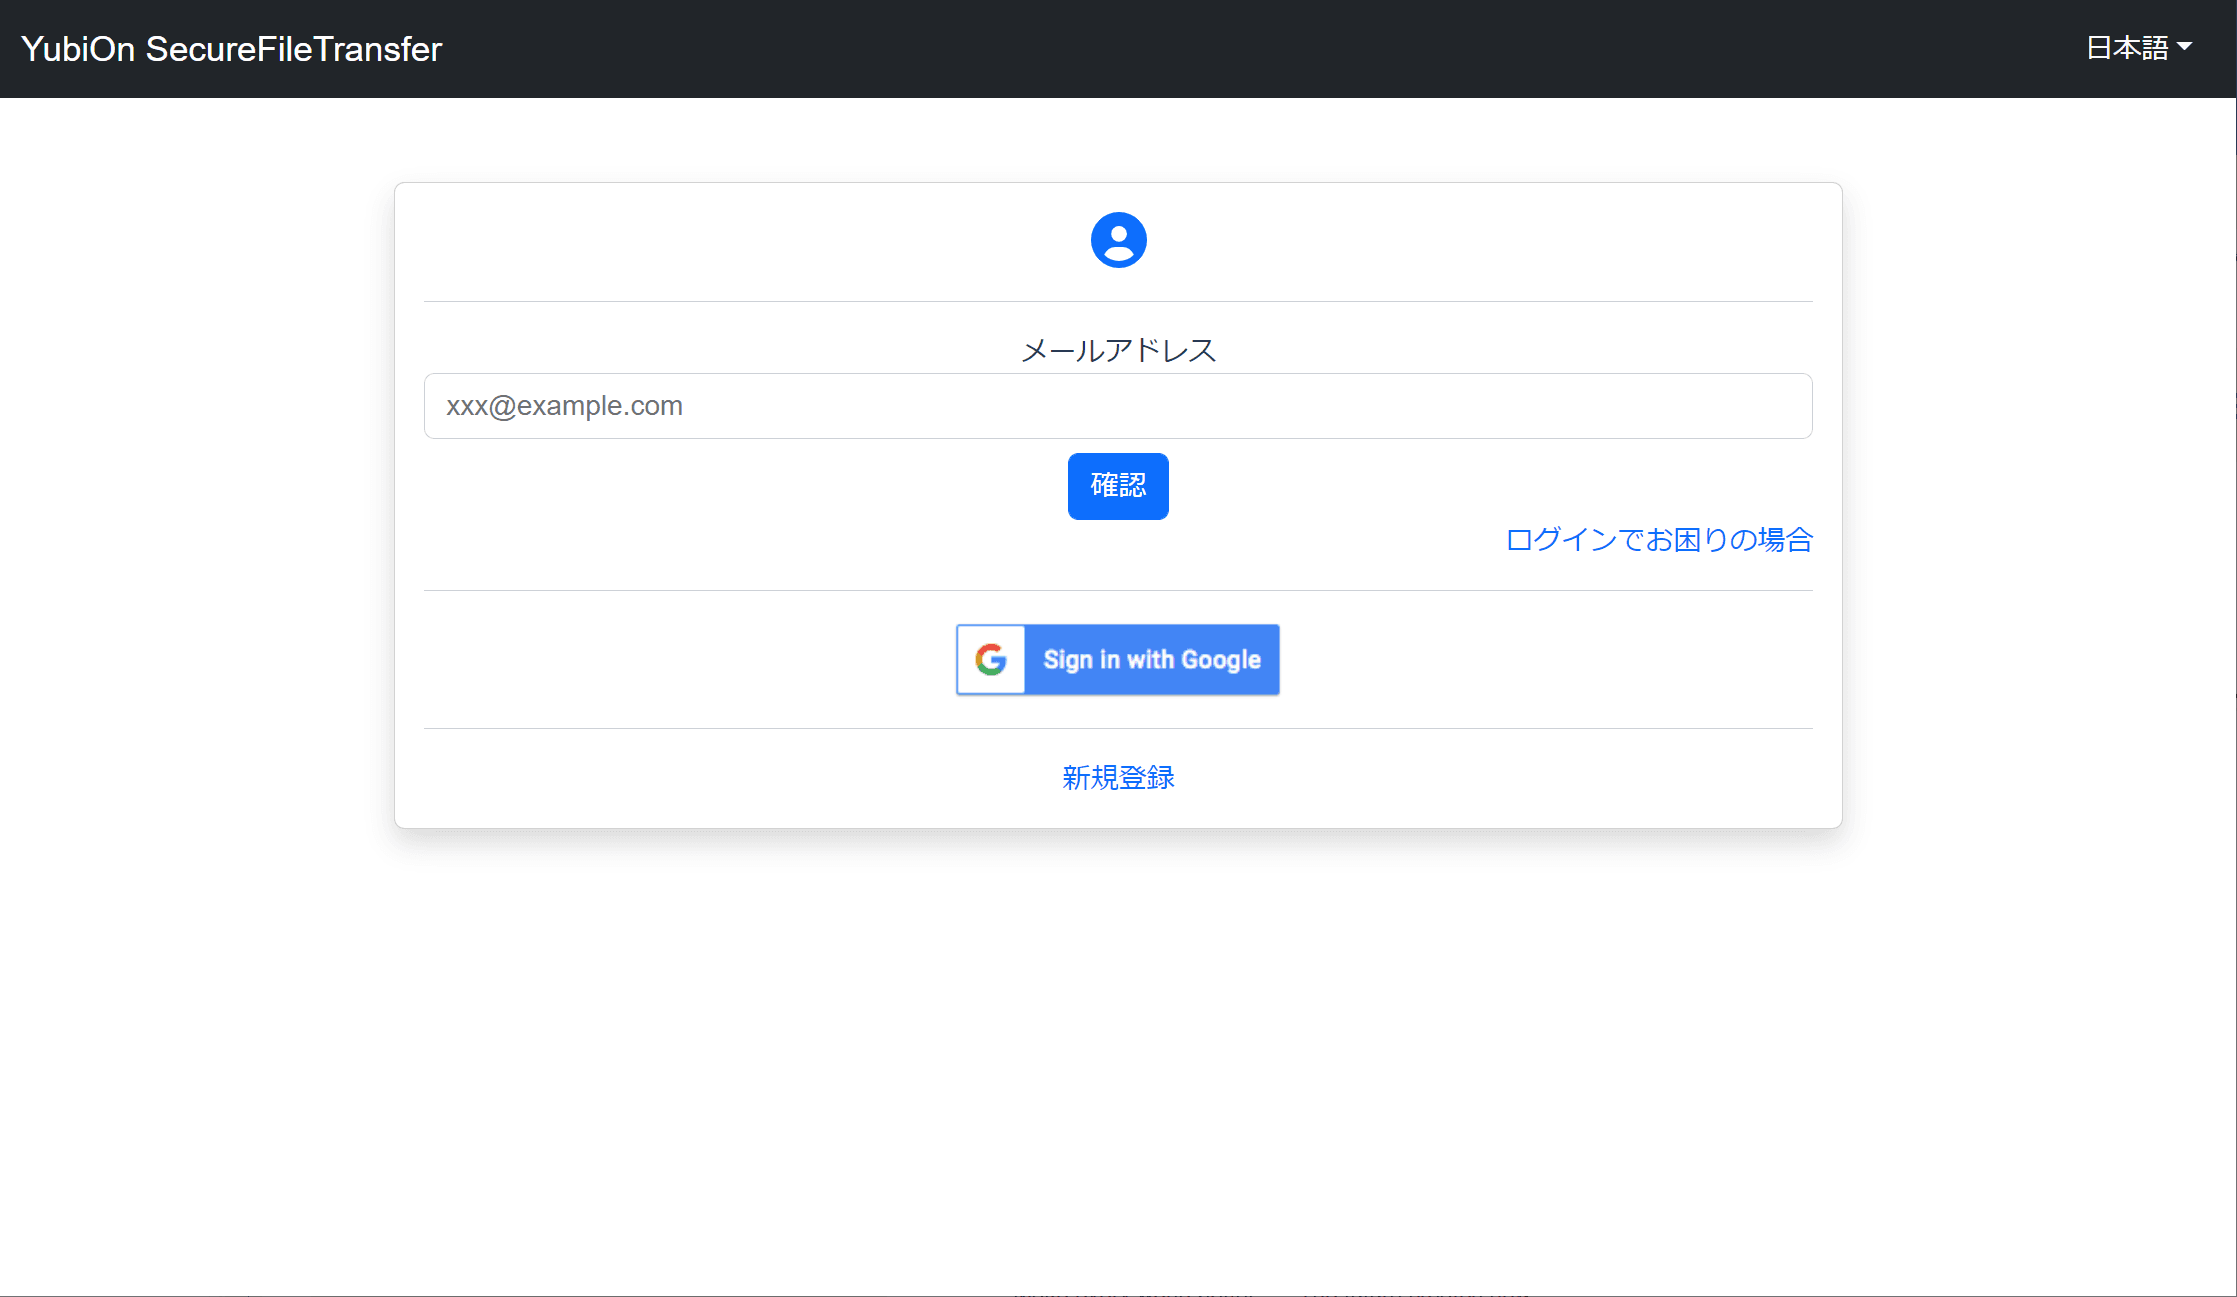Image resolution: width=2237 pixels, height=1297 pixels.
Task: Click the Google G logo icon
Action: click(x=991, y=660)
